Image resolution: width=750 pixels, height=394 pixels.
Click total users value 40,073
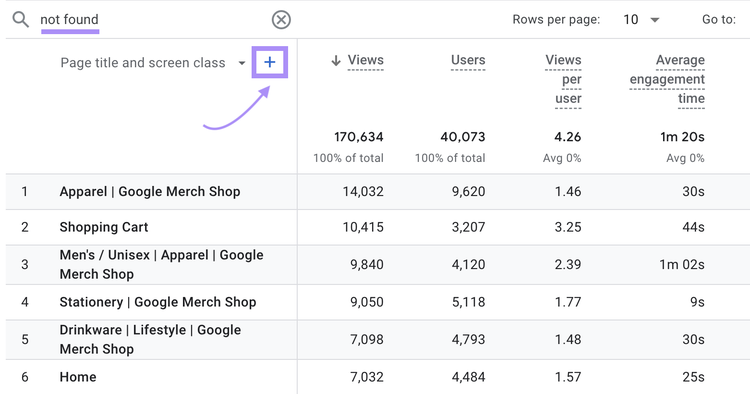[x=463, y=137]
